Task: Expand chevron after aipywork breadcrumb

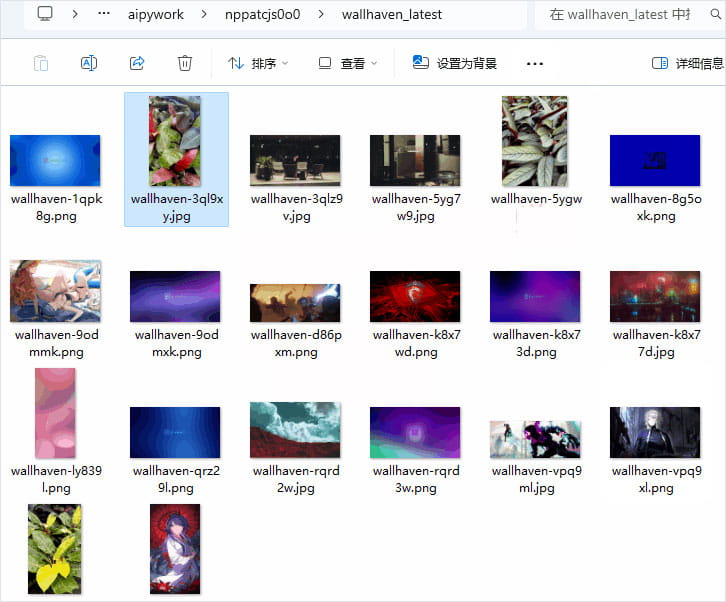Action: (x=204, y=14)
